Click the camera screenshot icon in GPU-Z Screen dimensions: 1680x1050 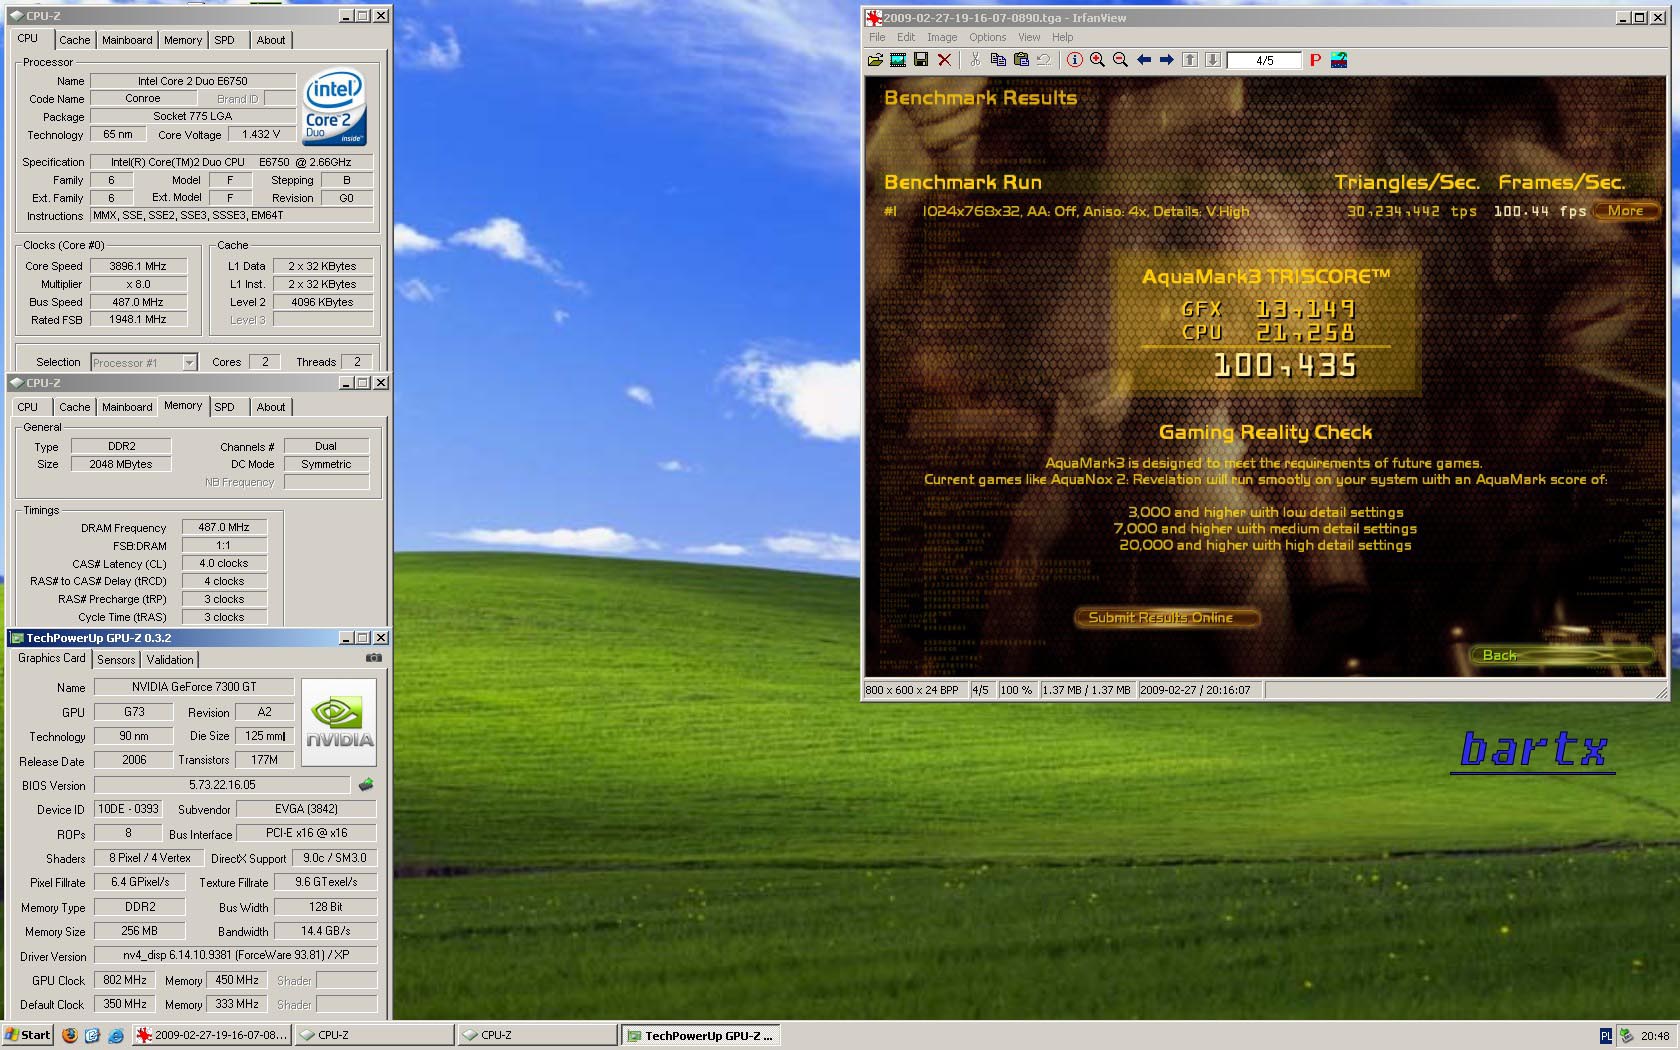(373, 658)
